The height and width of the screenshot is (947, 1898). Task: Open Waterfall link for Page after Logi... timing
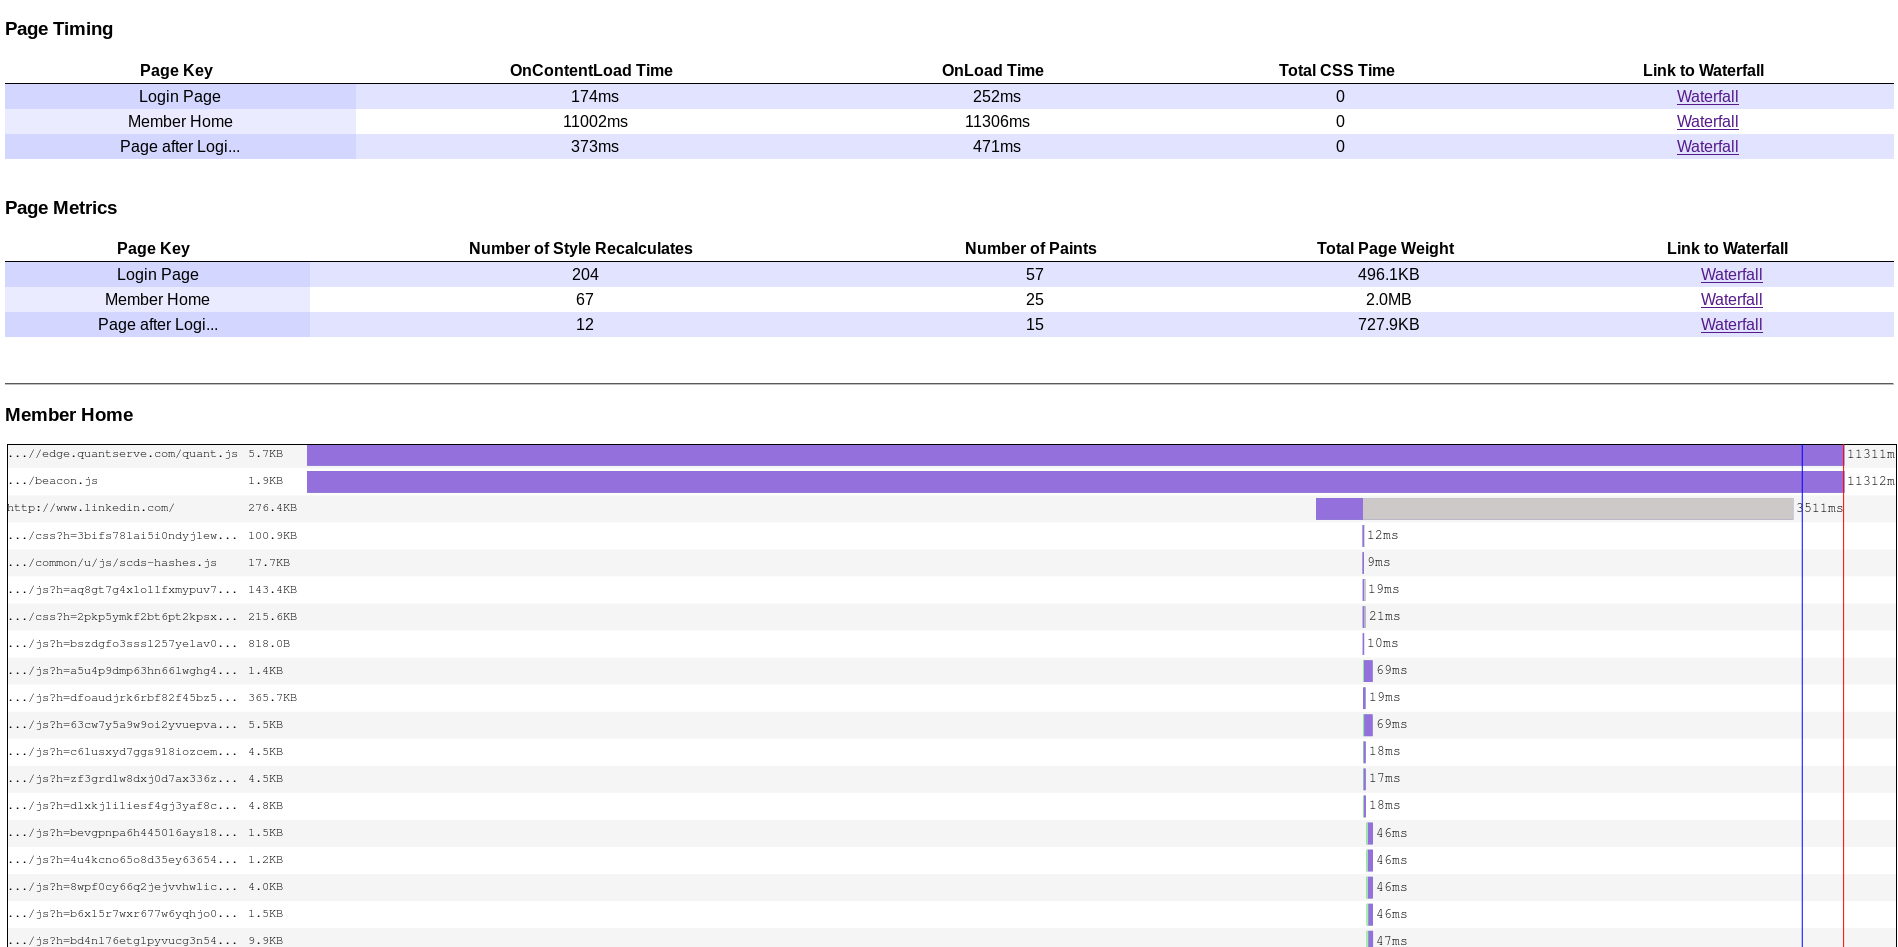click(x=1707, y=147)
